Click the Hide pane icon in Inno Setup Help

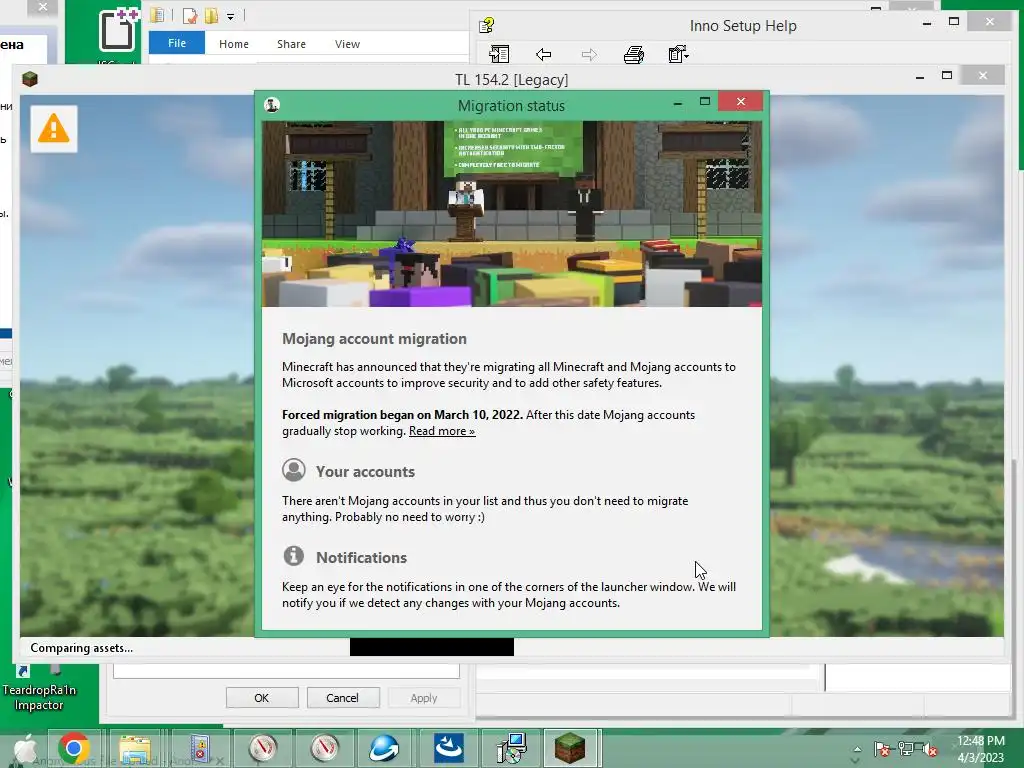[499, 54]
